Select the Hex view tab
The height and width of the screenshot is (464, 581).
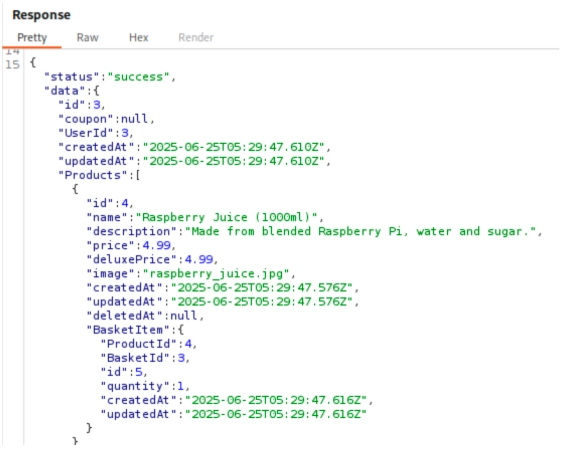[x=139, y=37]
